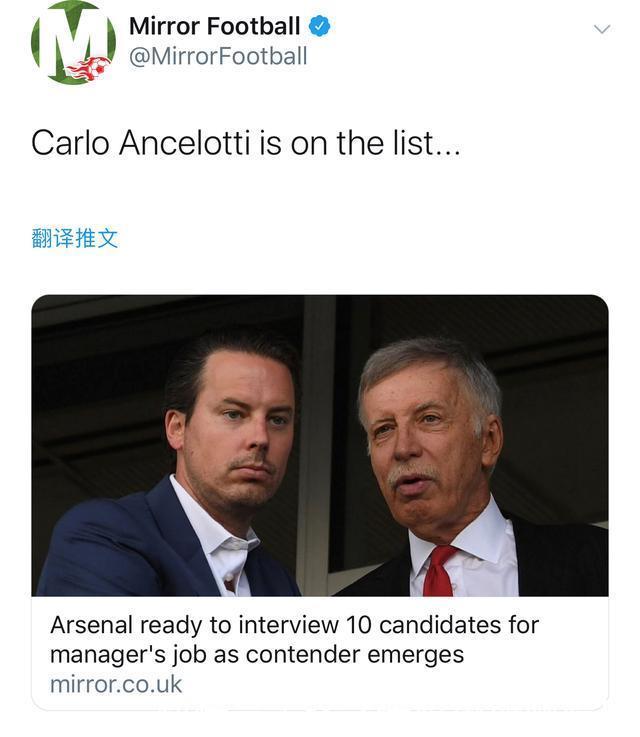The width and height of the screenshot is (640, 737).
Task: Visit the mirror.co.uk domain link
Action: (x=116, y=685)
